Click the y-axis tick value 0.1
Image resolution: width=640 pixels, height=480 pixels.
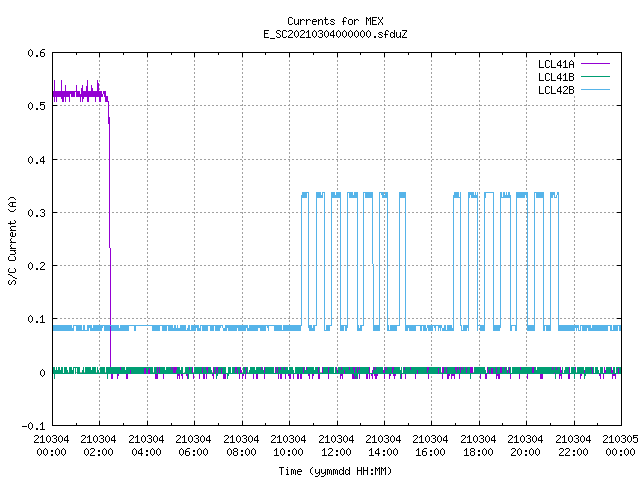37,319
